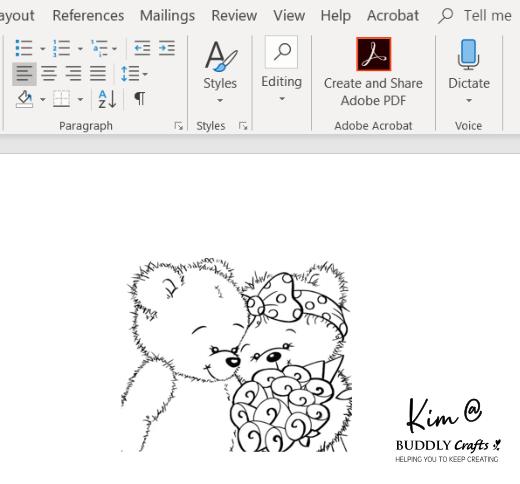Open the Shading color dropdown arrow
The width and height of the screenshot is (520, 484).
pos(43,99)
